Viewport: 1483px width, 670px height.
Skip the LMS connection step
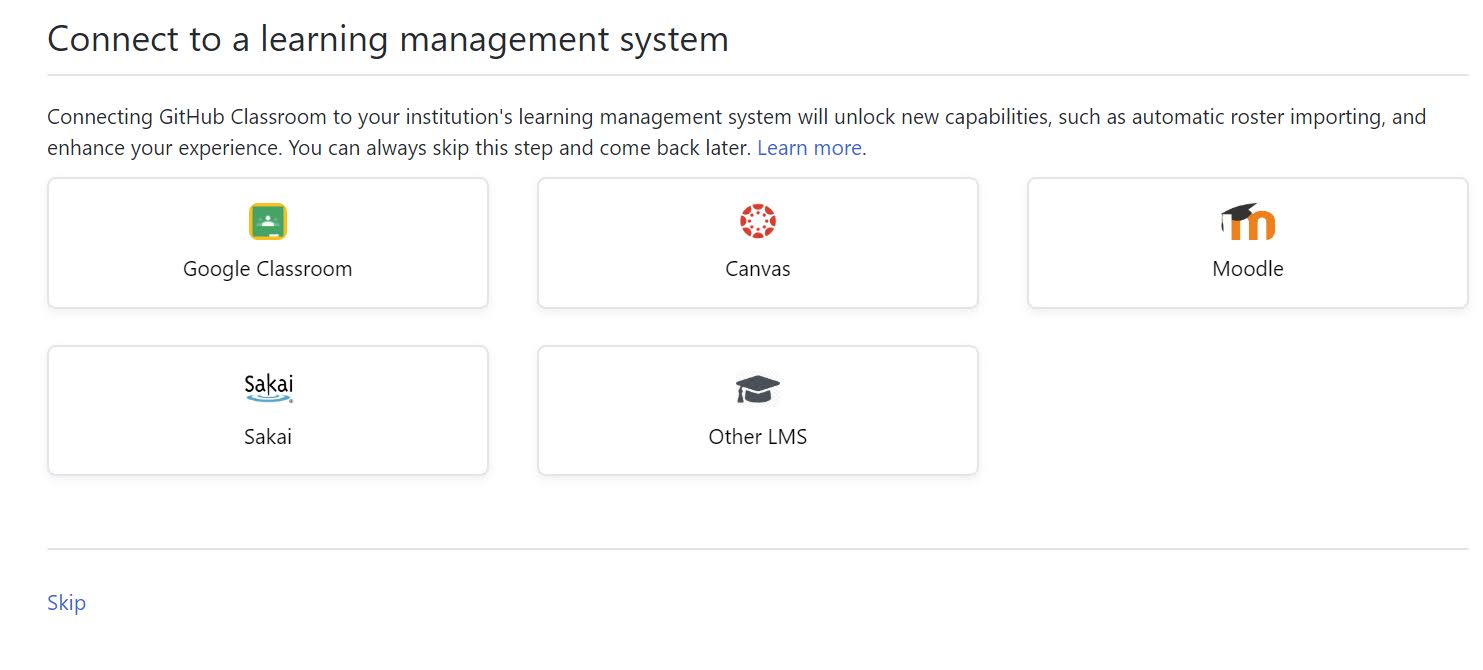[66, 603]
